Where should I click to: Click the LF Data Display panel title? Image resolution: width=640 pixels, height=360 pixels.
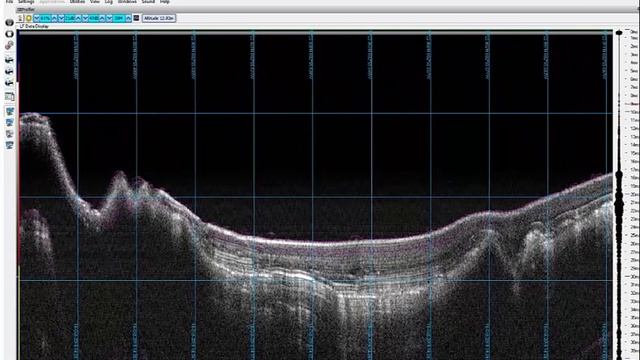[34, 27]
